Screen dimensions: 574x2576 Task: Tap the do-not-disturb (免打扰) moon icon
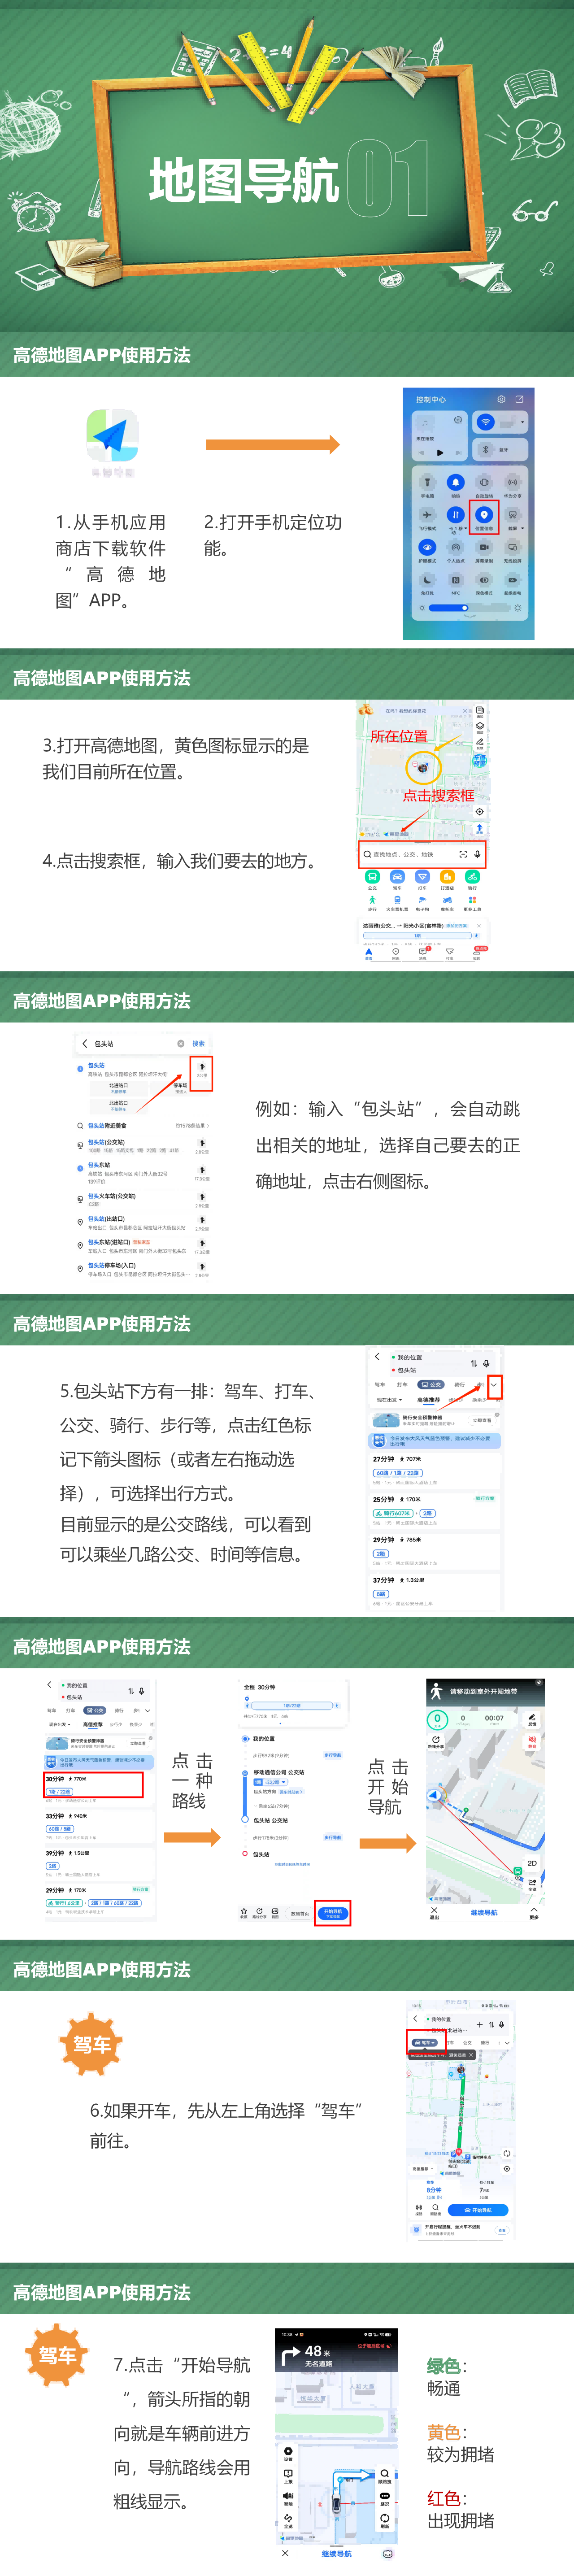point(428,580)
